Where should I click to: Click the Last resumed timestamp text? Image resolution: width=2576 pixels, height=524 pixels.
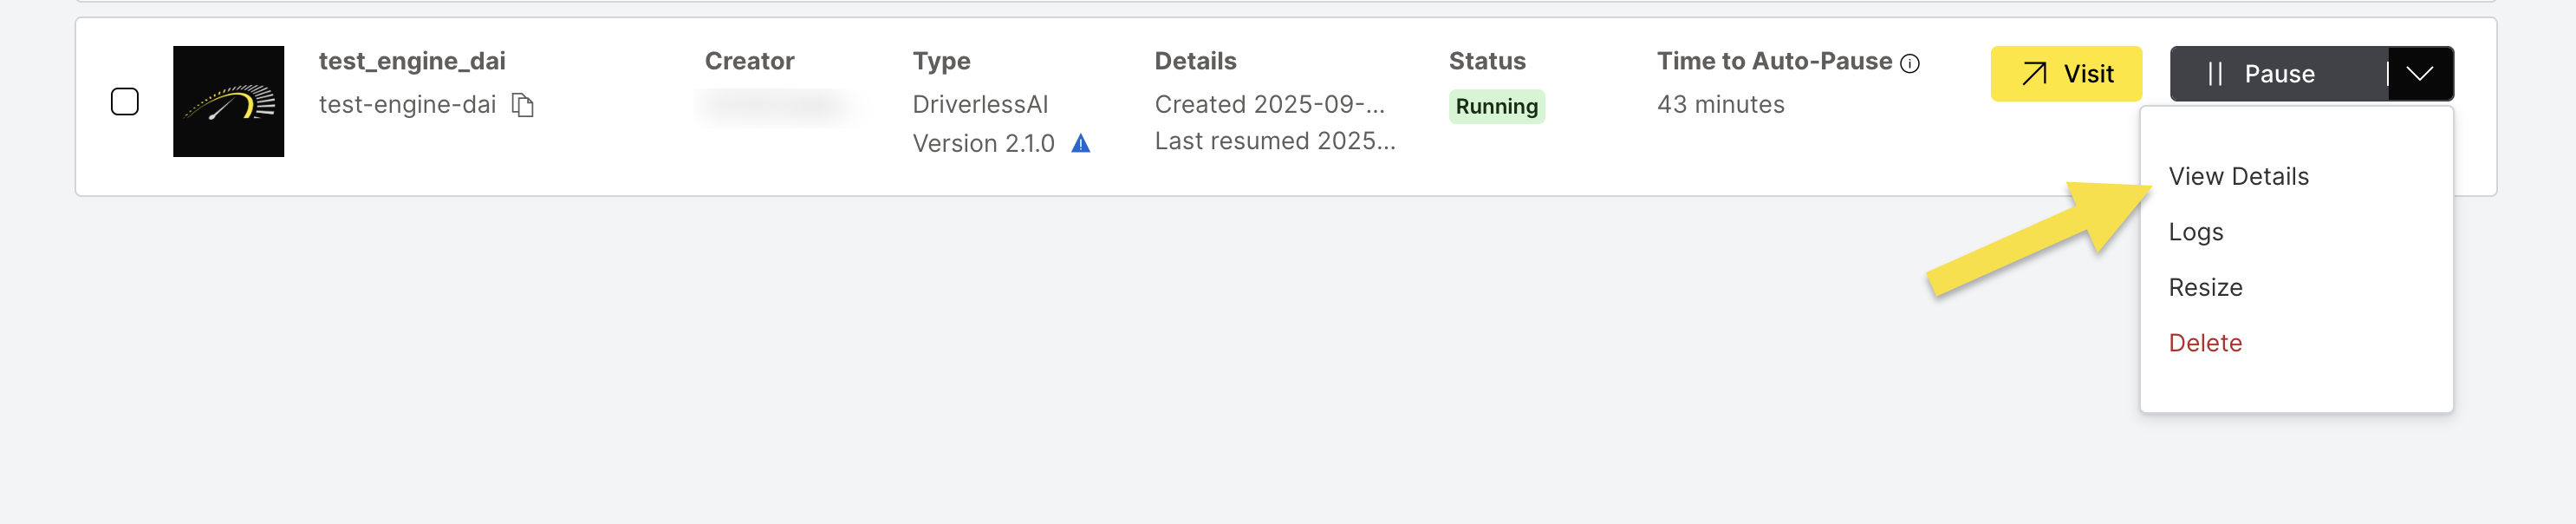pyautogui.click(x=1274, y=141)
